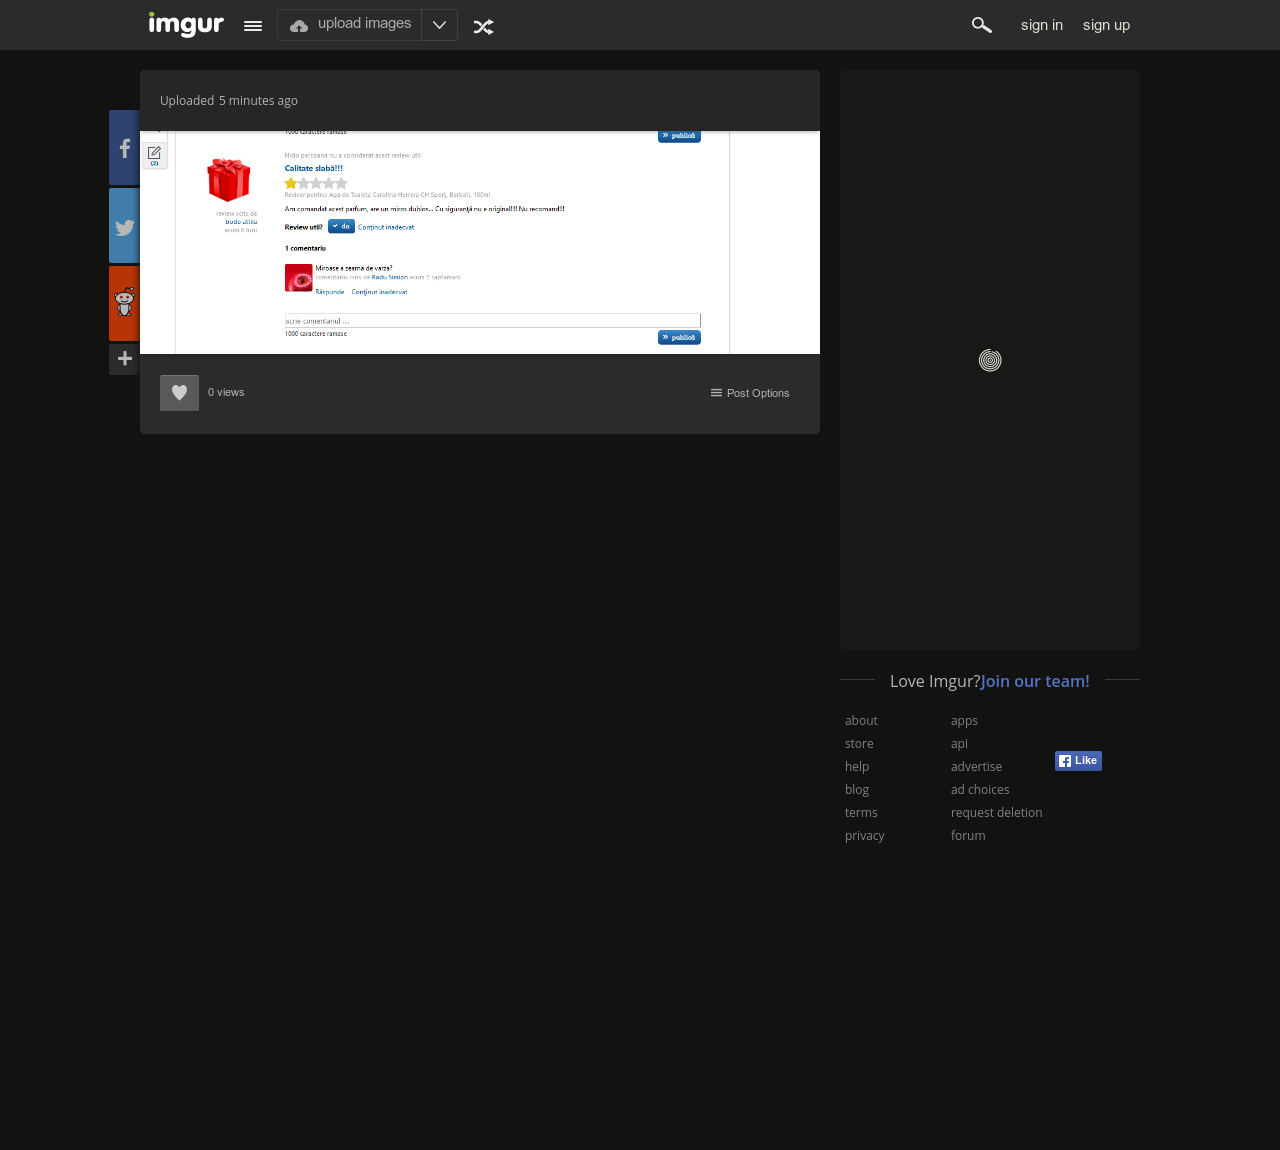Share the post on Facebook

[x=124, y=148]
